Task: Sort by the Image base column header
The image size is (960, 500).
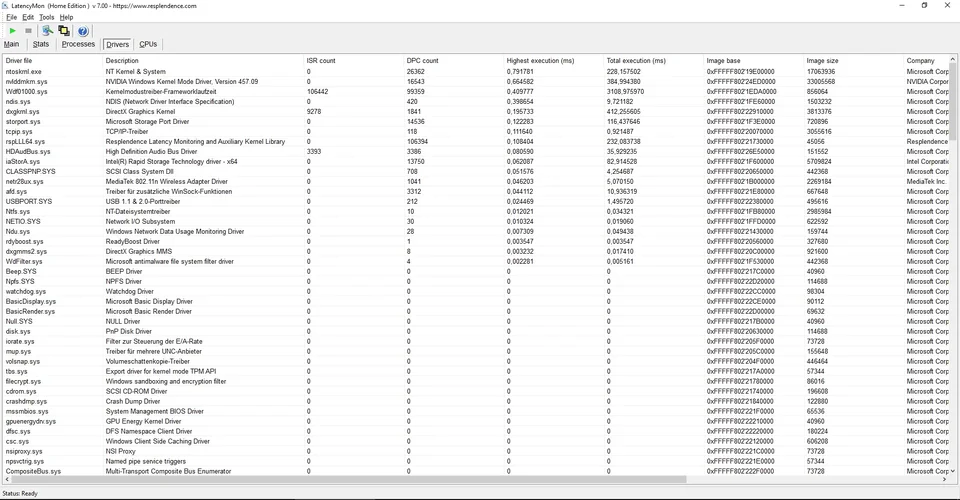Action: [754, 61]
